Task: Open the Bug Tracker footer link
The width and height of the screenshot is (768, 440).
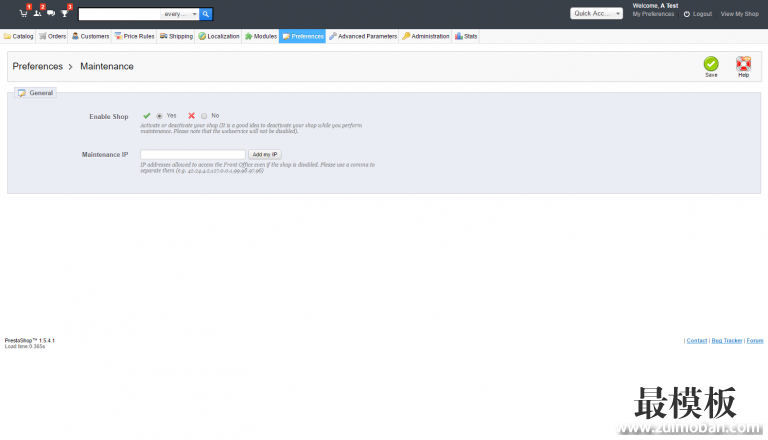Action: [x=726, y=340]
